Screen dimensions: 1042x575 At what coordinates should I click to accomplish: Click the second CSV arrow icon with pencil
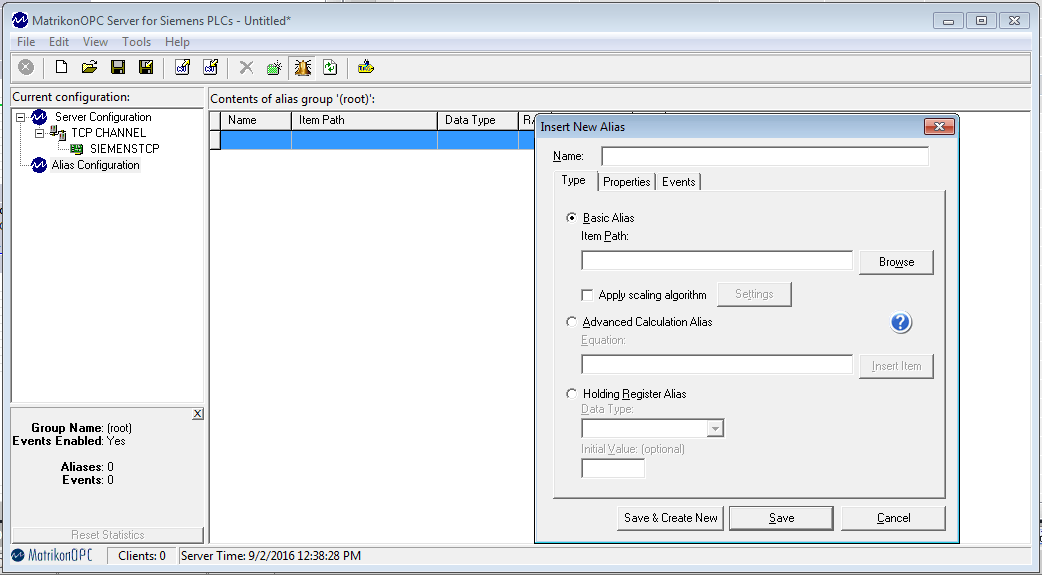pos(210,67)
